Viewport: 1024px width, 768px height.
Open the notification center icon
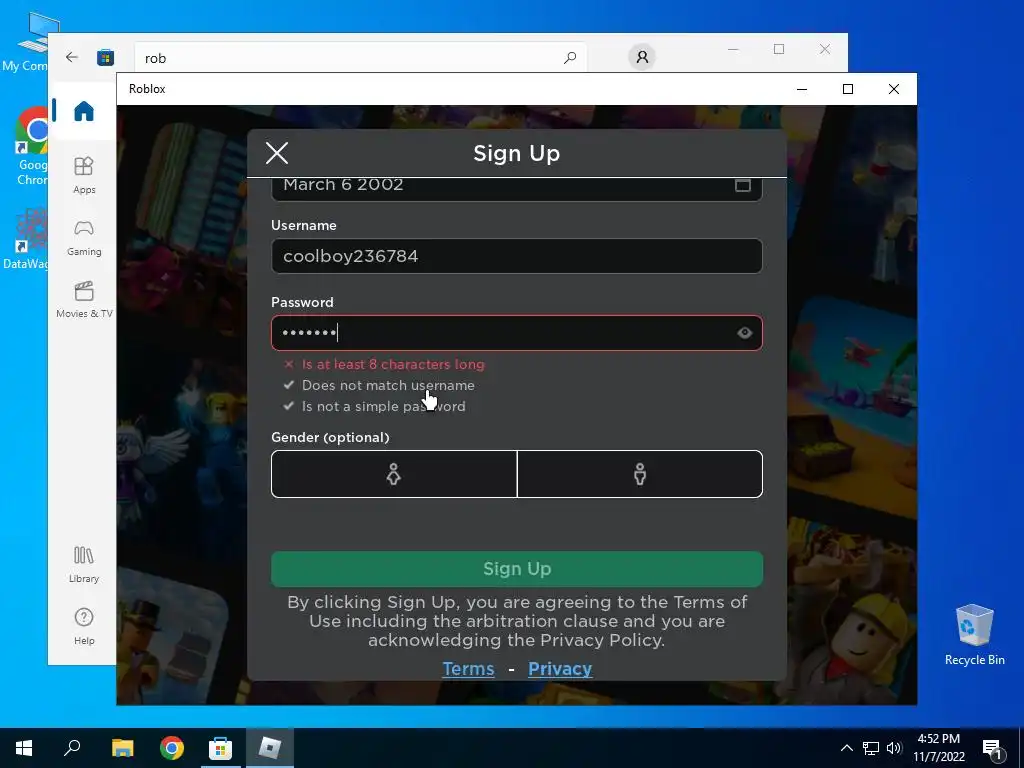click(992, 748)
